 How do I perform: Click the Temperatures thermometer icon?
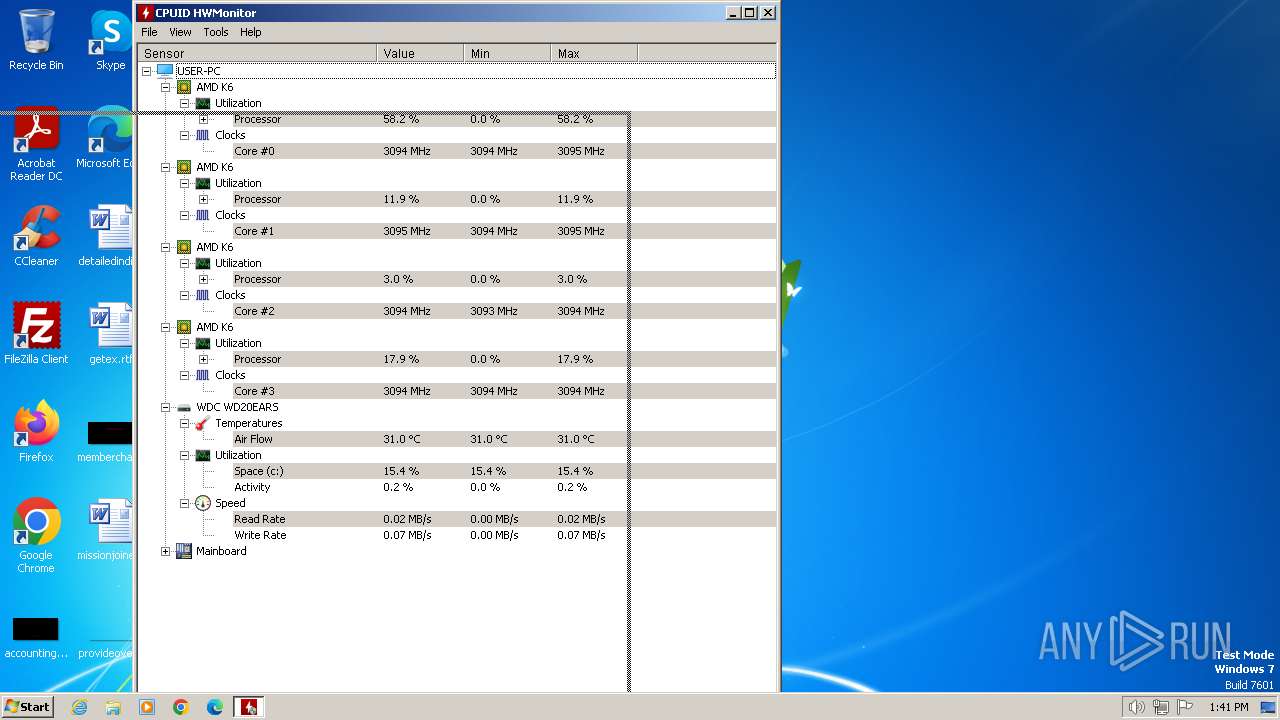(203, 423)
